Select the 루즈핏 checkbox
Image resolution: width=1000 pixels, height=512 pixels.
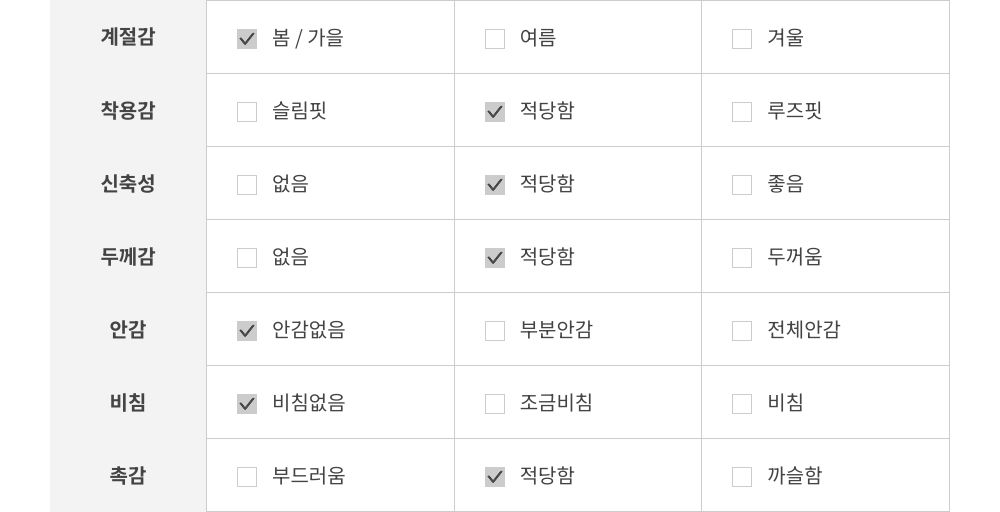pyautogui.click(x=742, y=112)
